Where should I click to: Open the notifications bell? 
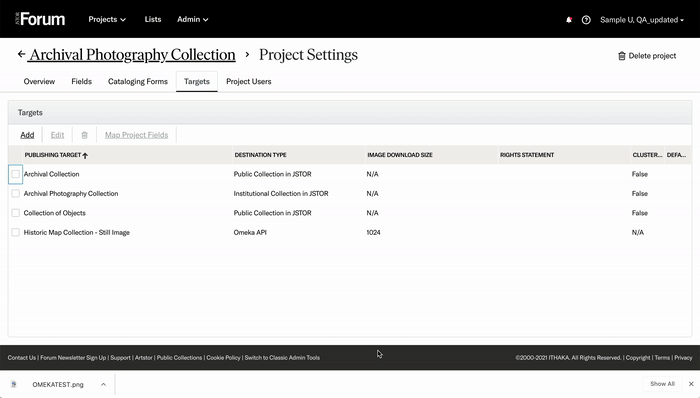569,20
